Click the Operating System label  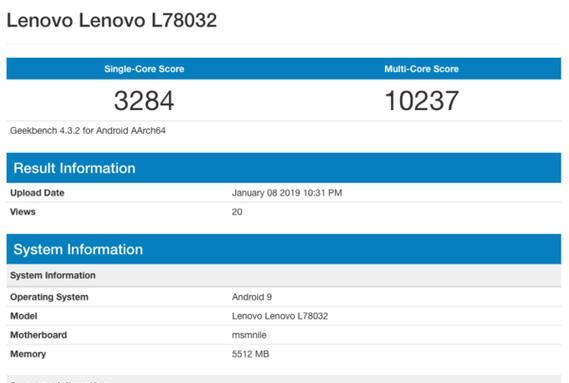49,297
